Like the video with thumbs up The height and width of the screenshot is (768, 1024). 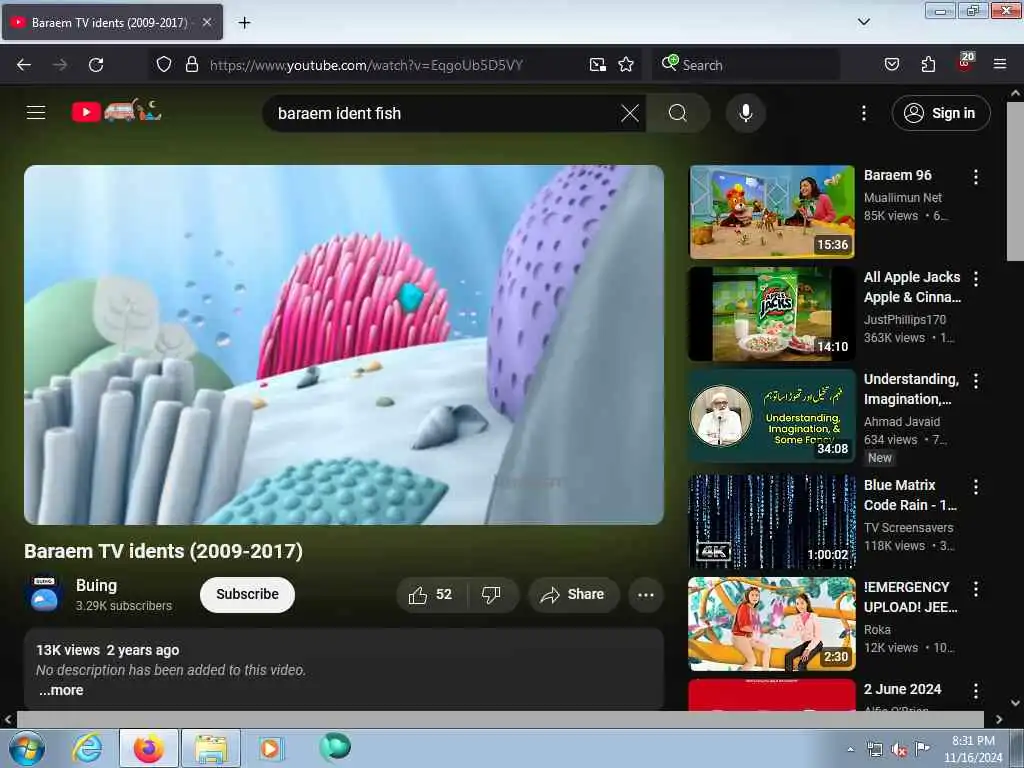pos(431,595)
